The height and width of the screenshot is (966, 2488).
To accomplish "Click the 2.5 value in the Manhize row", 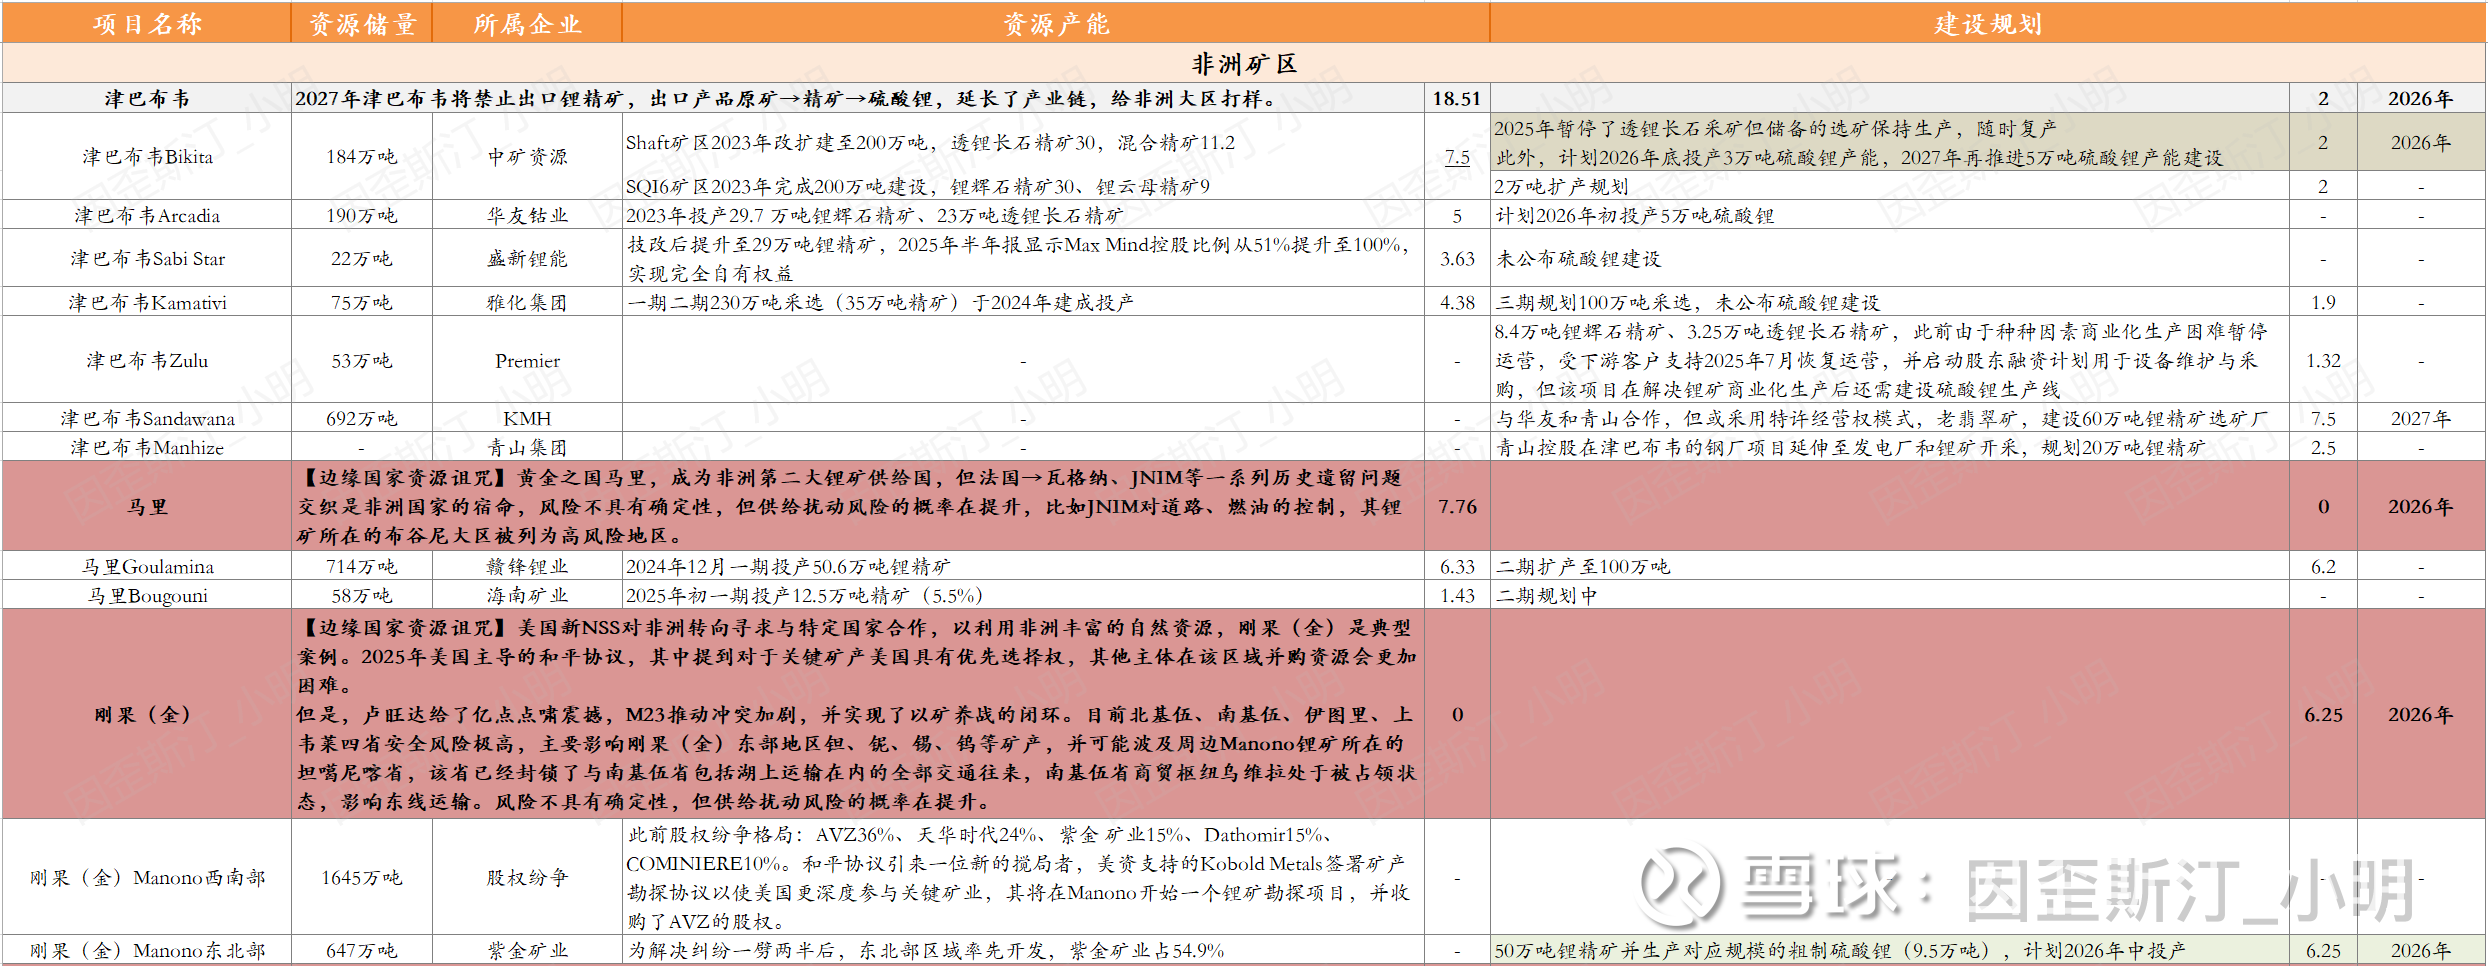I will point(2323,447).
